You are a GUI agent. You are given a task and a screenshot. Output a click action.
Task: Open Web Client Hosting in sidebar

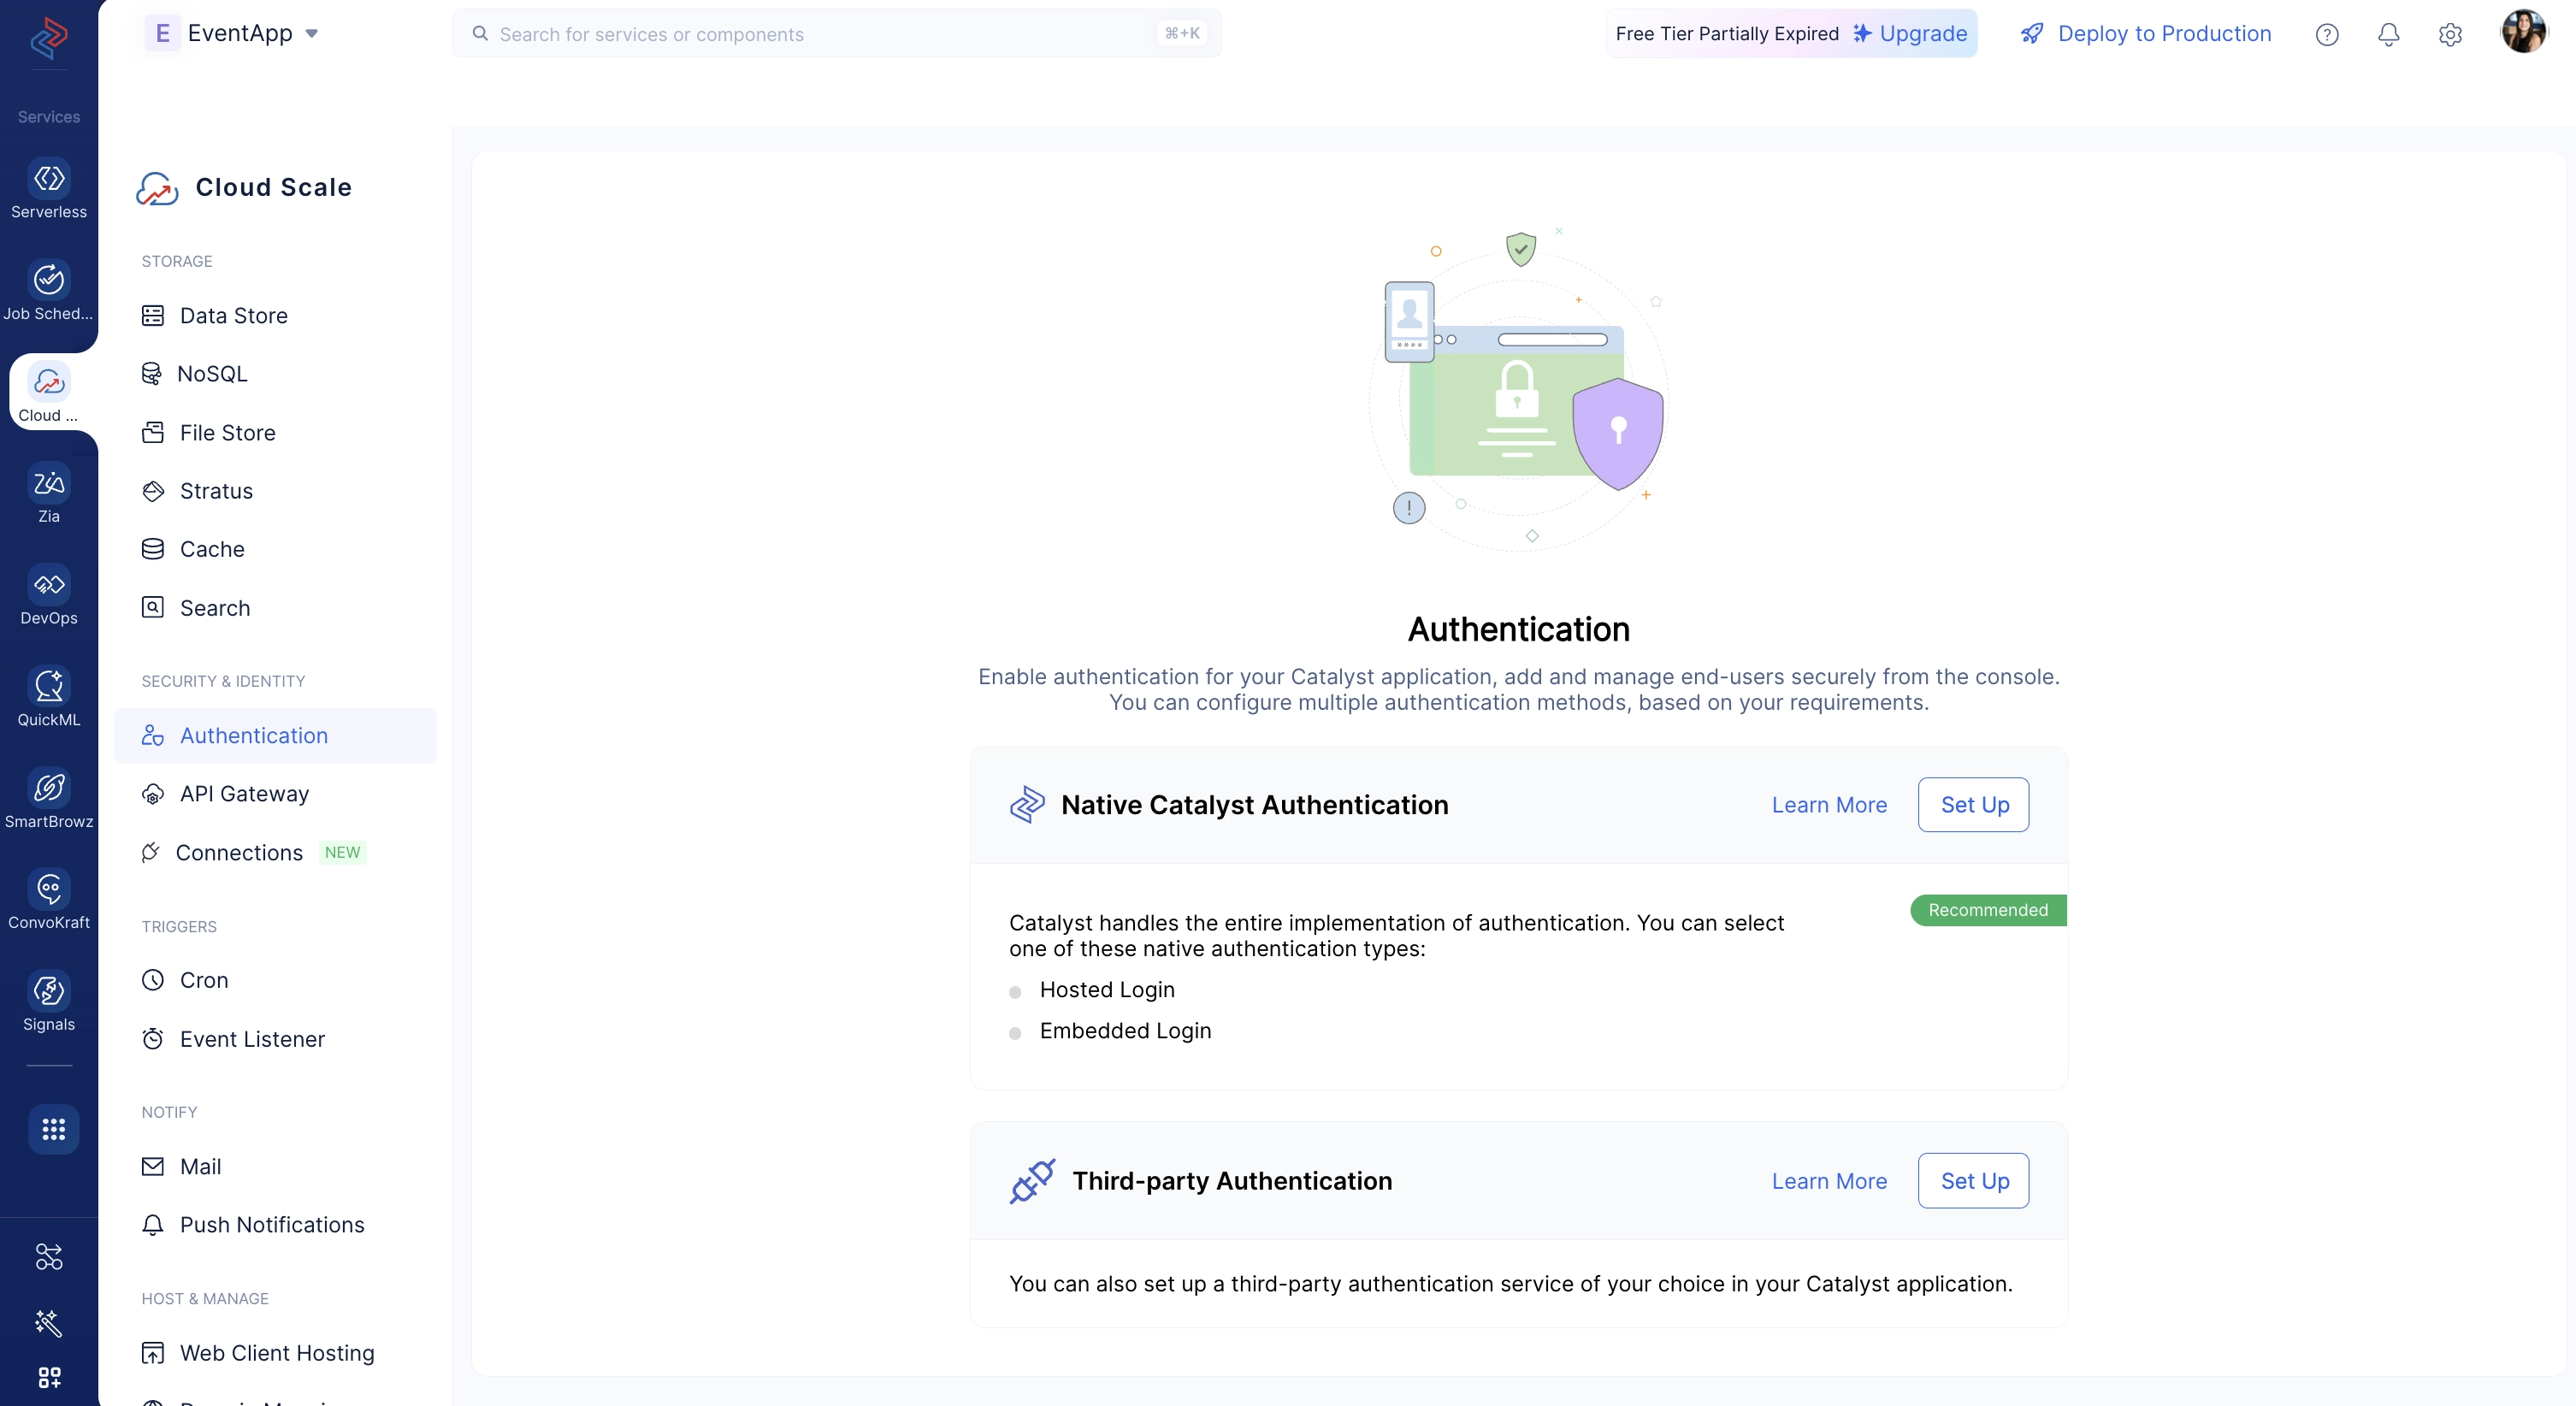(x=275, y=1352)
